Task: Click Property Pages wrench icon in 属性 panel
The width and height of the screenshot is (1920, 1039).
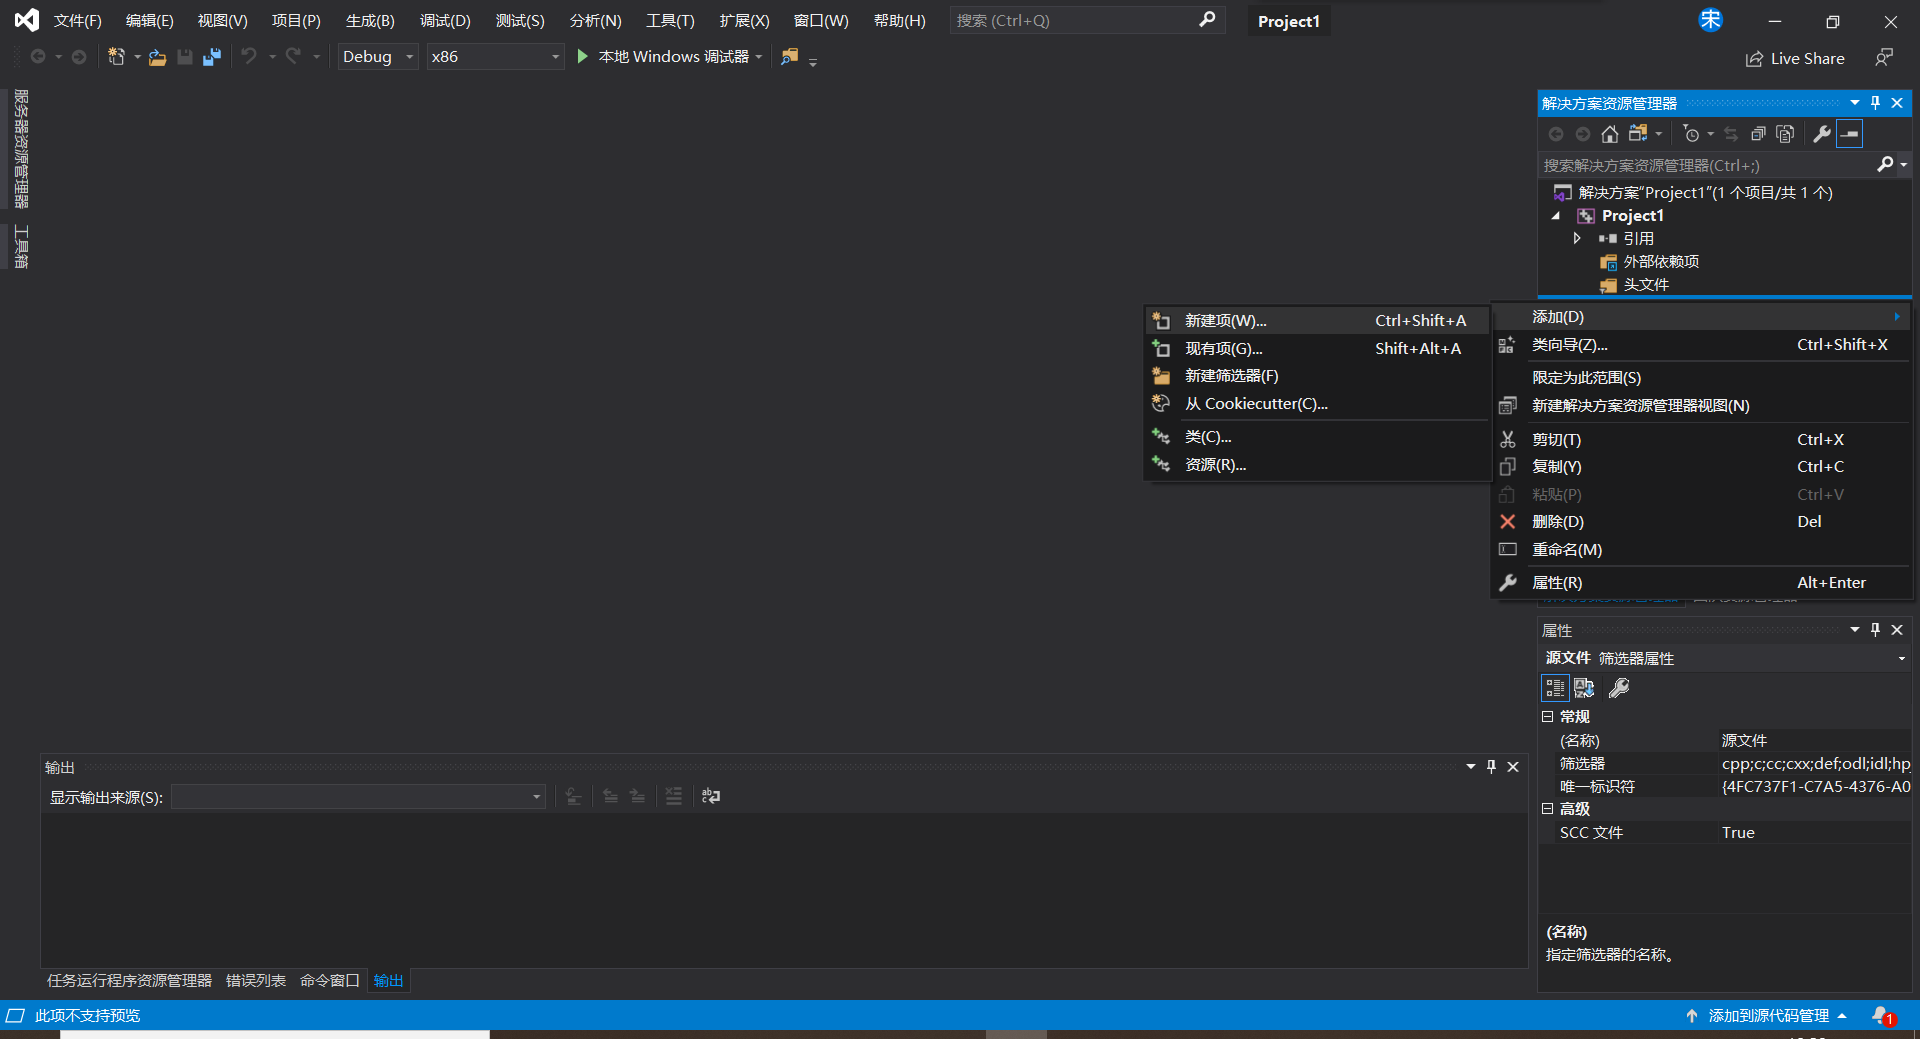Action: (x=1619, y=688)
